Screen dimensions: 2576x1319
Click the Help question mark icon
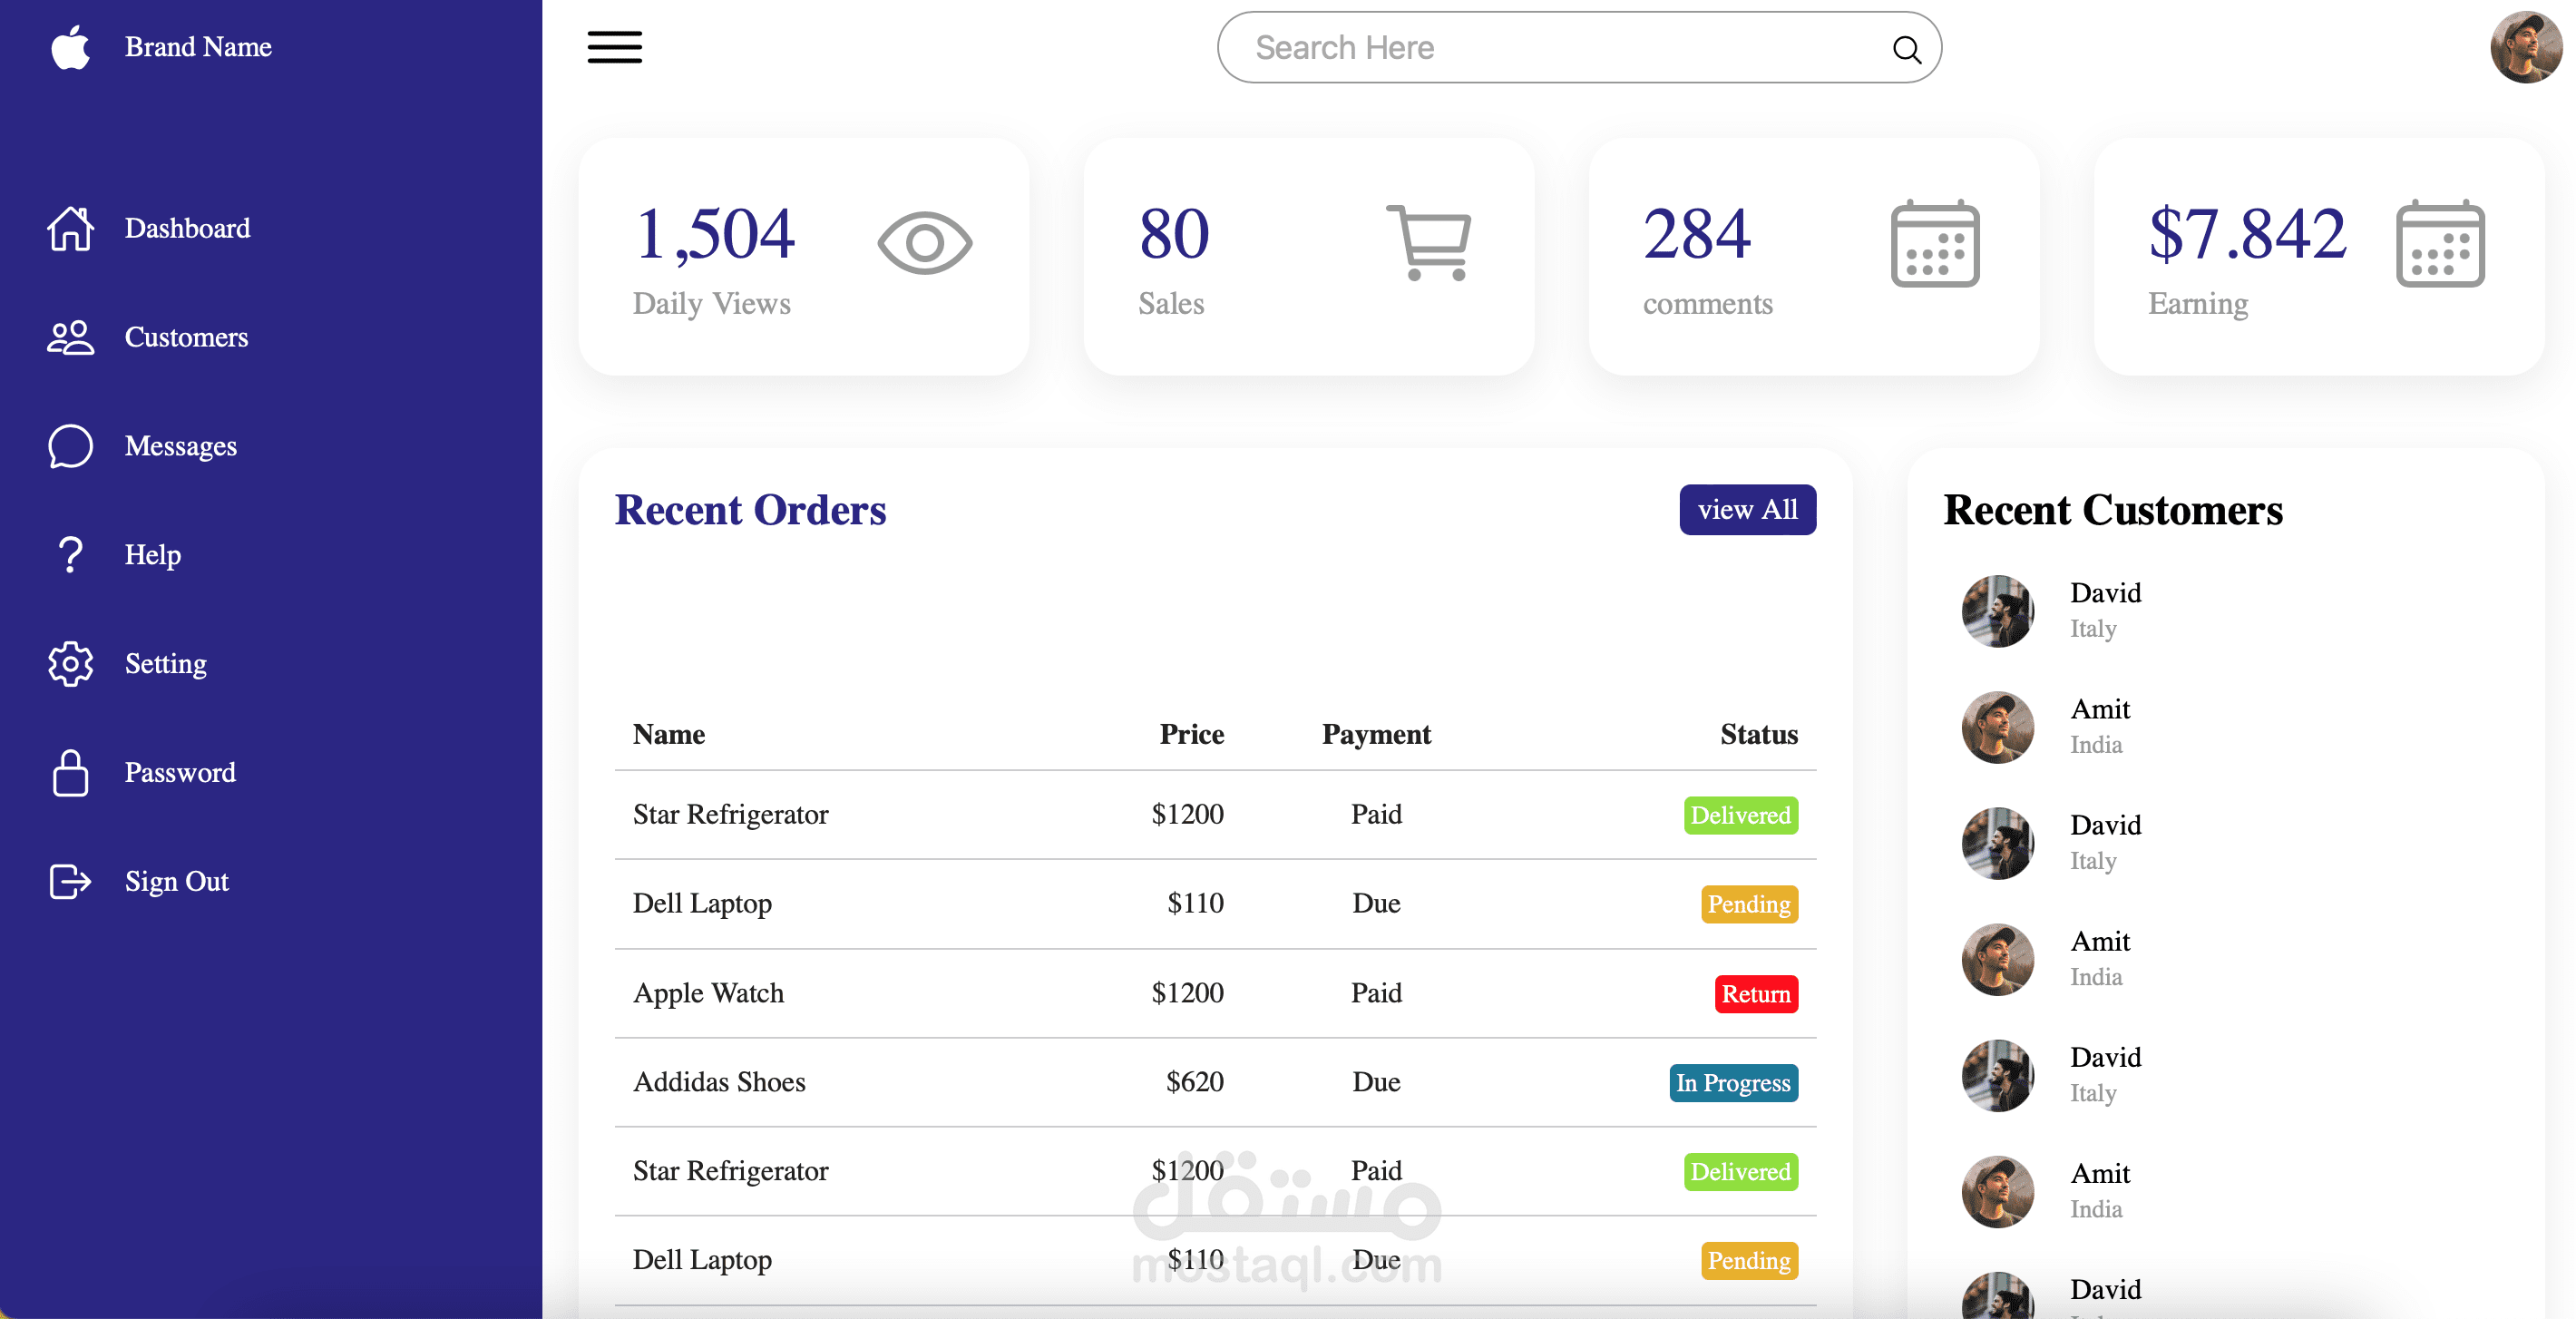[70, 555]
